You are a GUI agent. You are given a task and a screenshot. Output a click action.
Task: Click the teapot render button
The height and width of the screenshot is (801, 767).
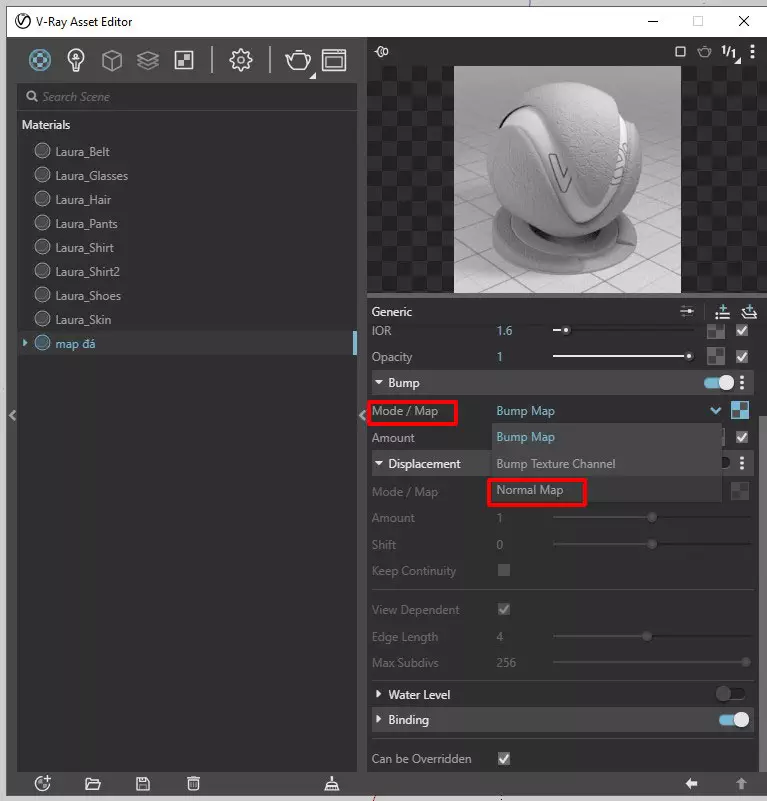(297, 61)
